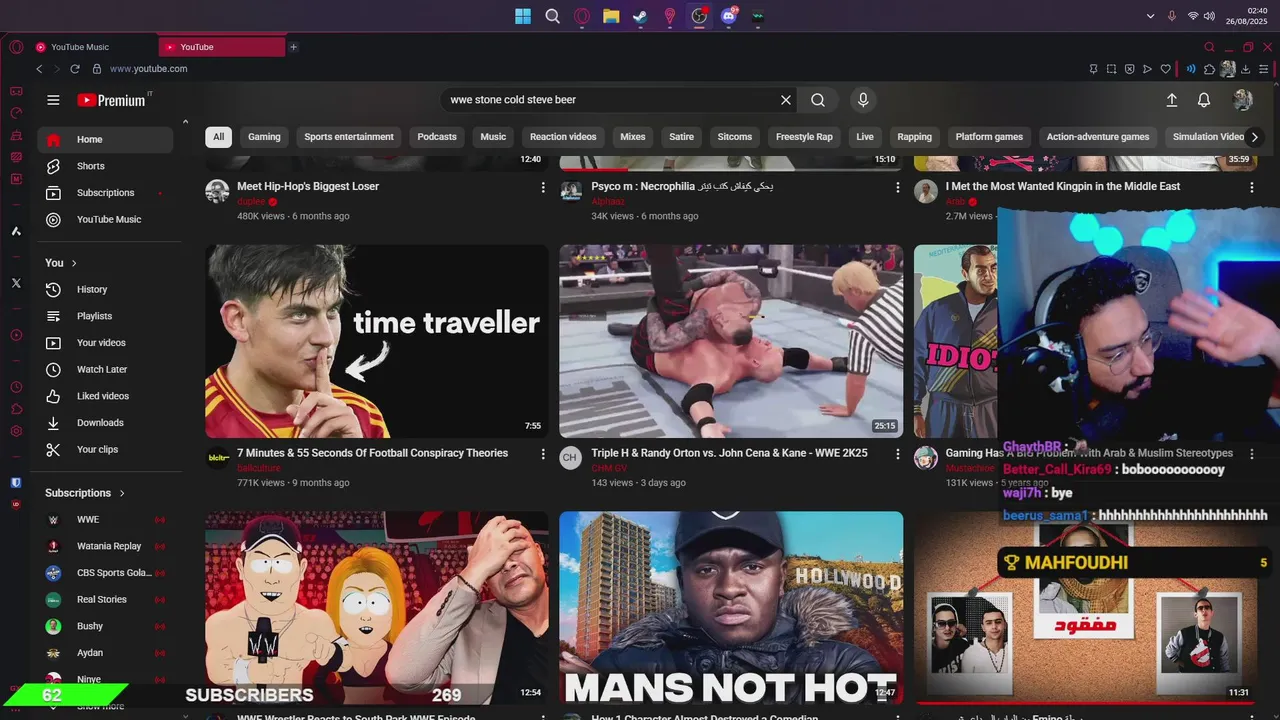Open the YouTube guide hamburger menu

[x=53, y=100]
